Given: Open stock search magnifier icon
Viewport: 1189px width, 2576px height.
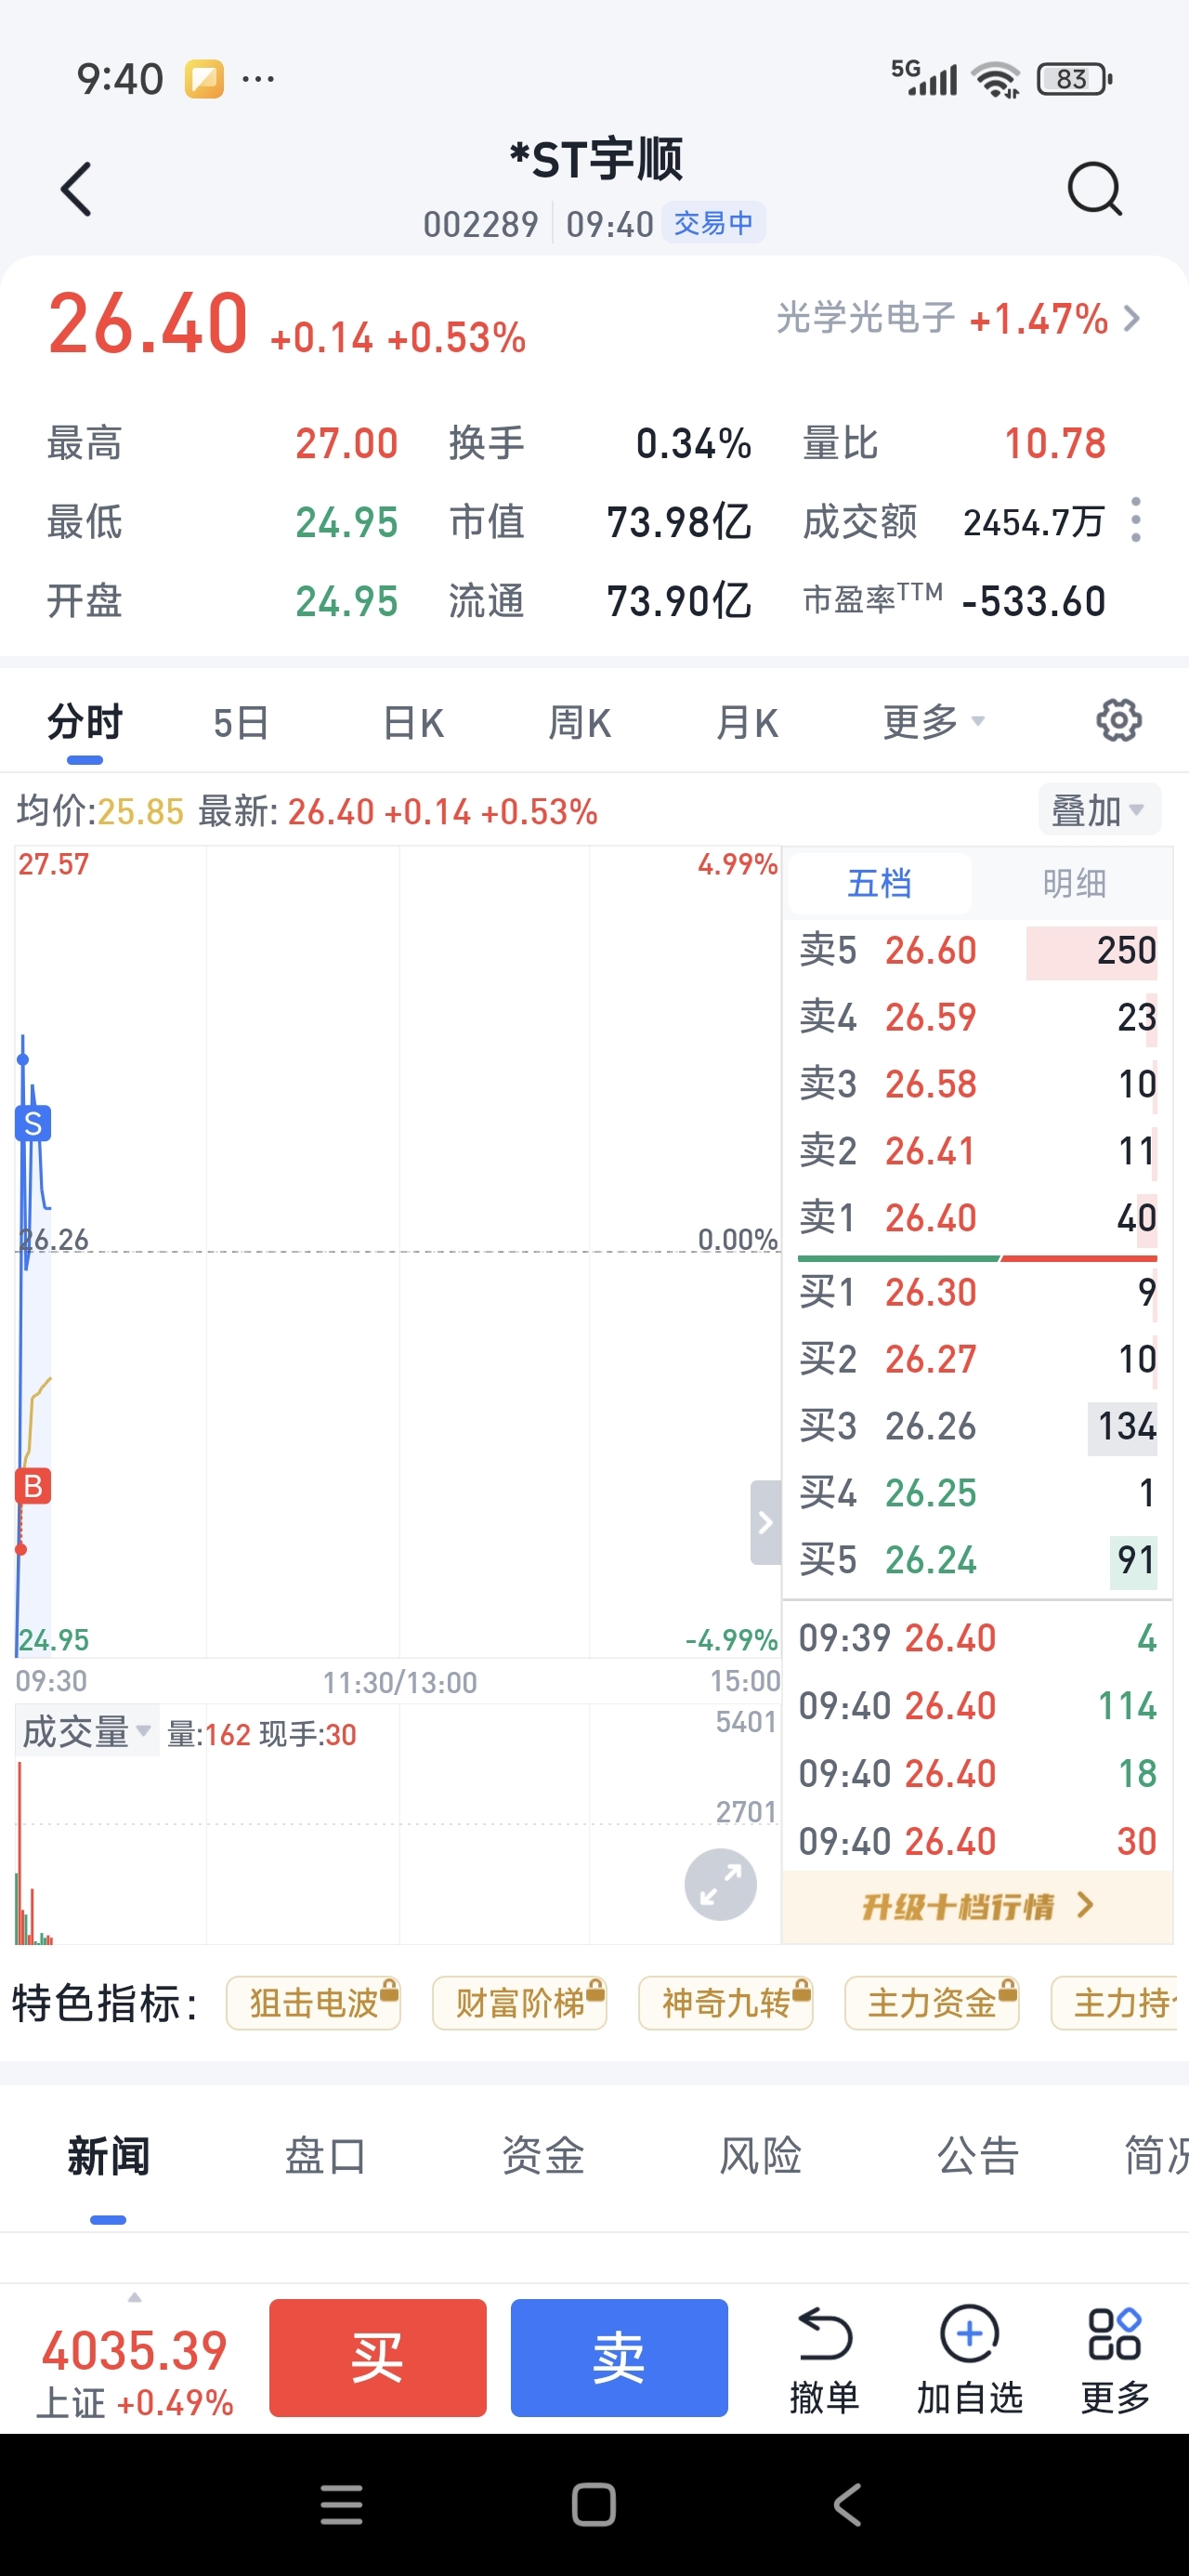Looking at the screenshot, I should (1094, 189).
